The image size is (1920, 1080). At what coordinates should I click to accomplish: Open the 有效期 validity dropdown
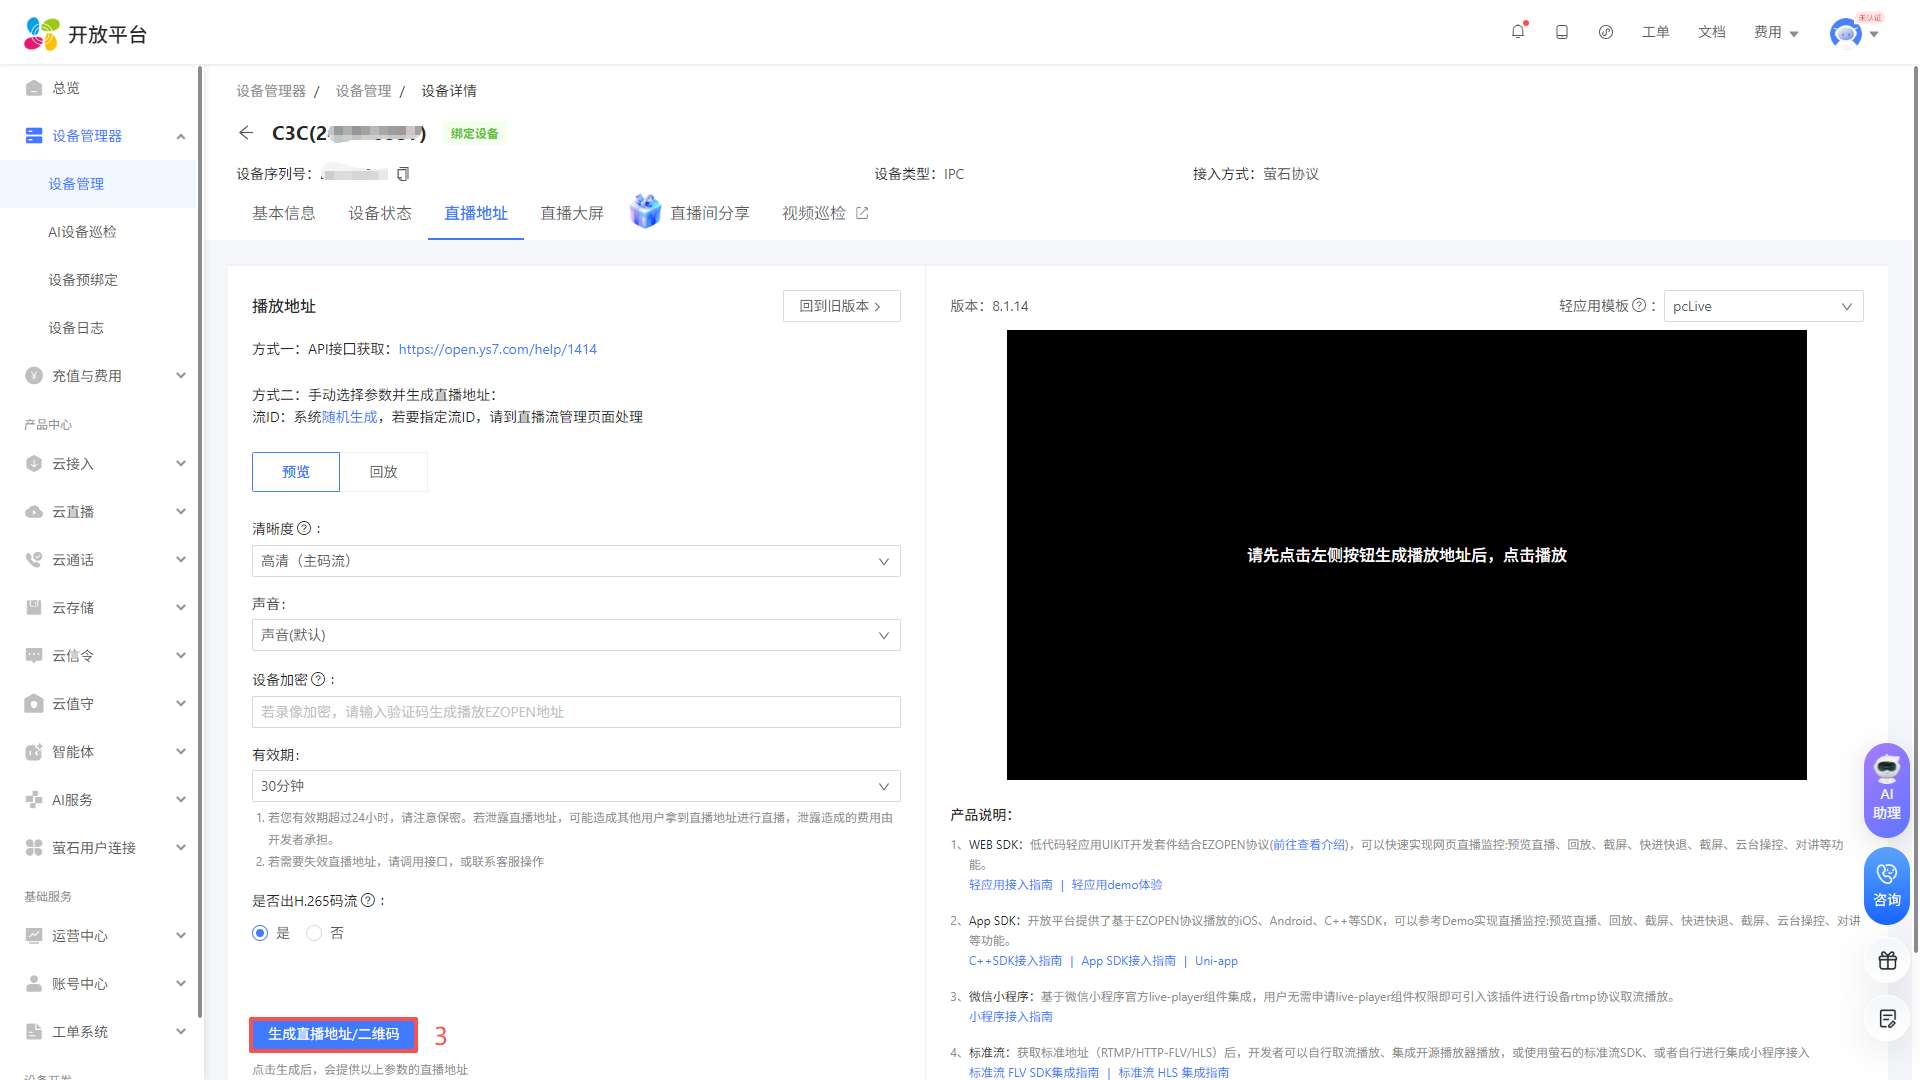pos(576,786)
